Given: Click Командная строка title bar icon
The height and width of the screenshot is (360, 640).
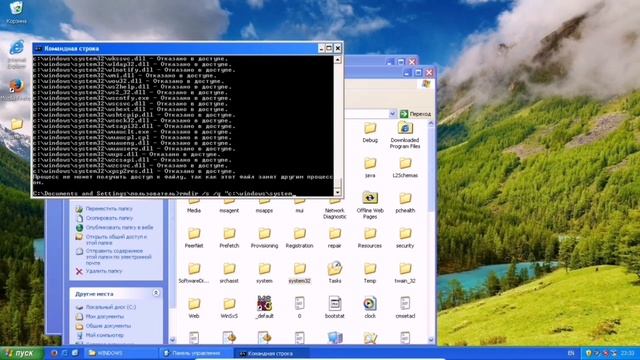Looking at the screenshot, I should [x=38, y=49].
